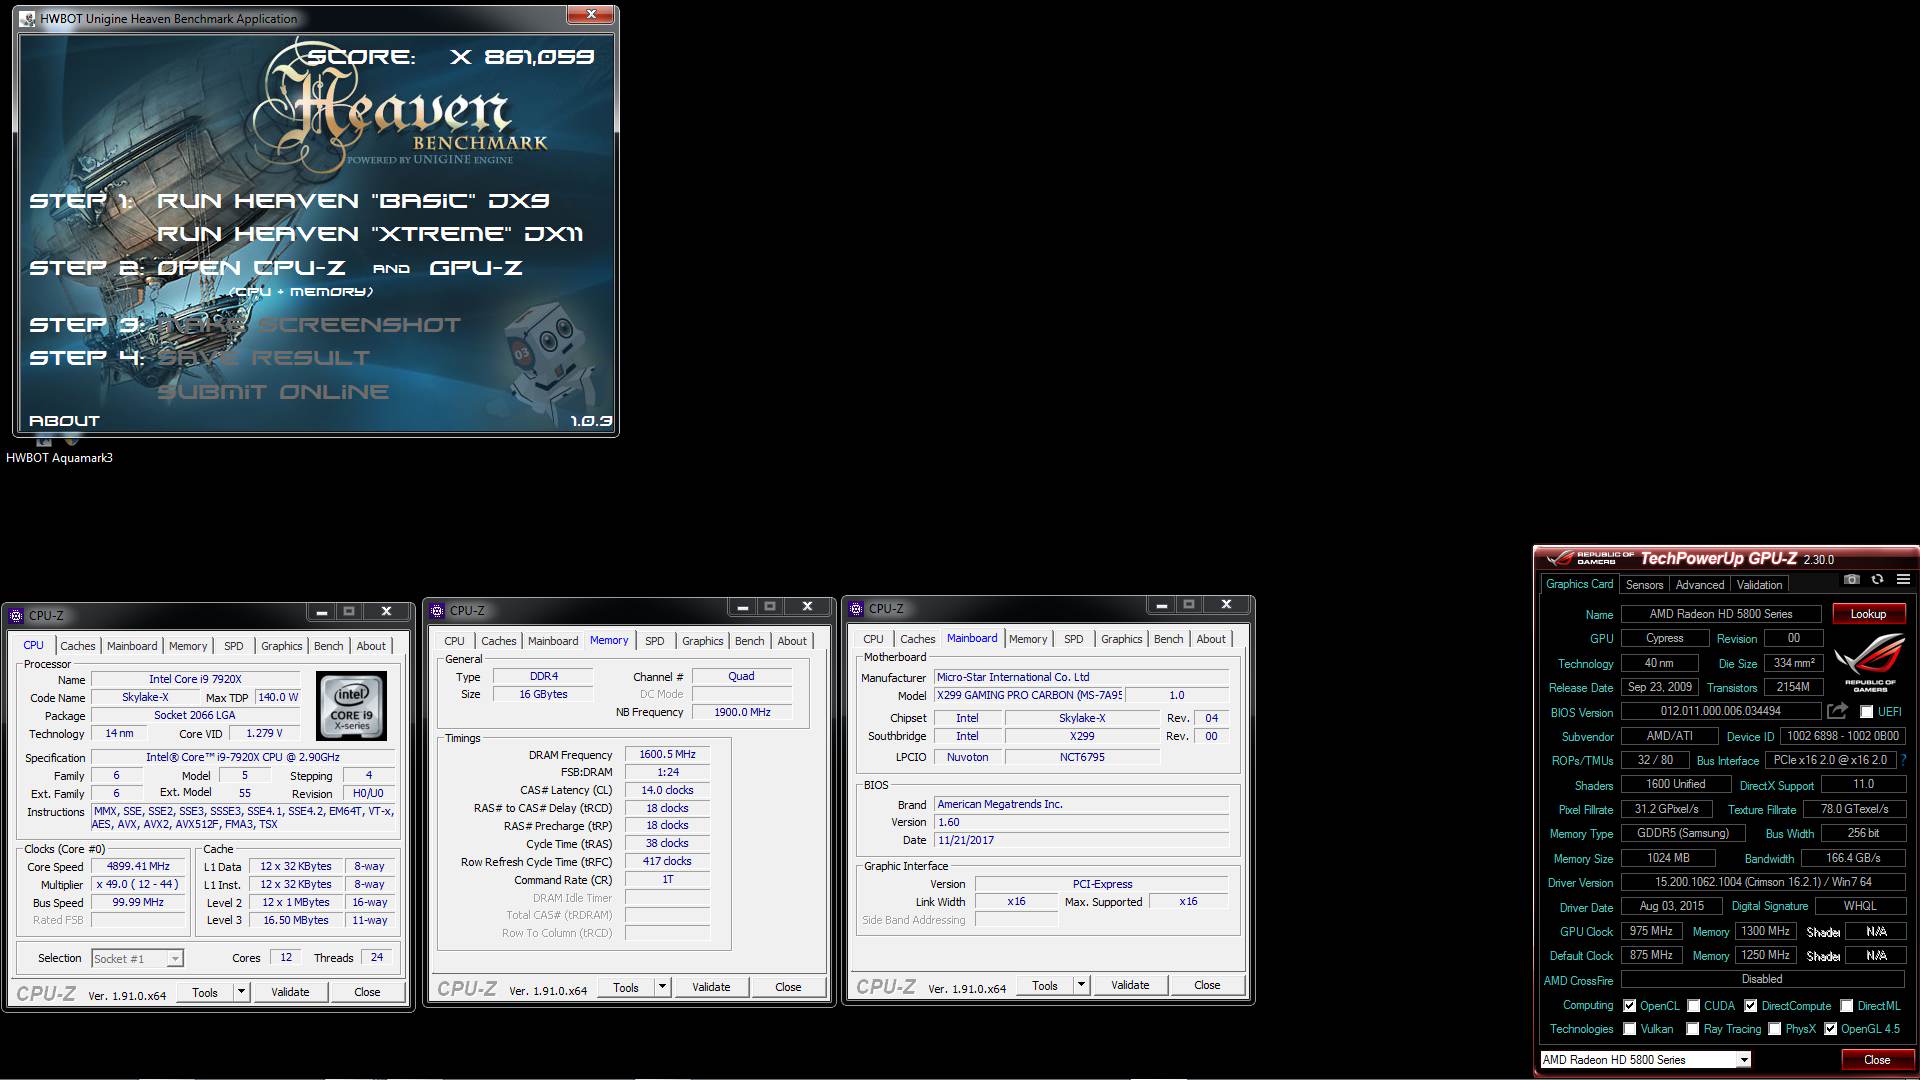Click the Driver Version field in GPU-Z
Viewport: 1920px width, 1080px height.
click(x=1763, y=882)
